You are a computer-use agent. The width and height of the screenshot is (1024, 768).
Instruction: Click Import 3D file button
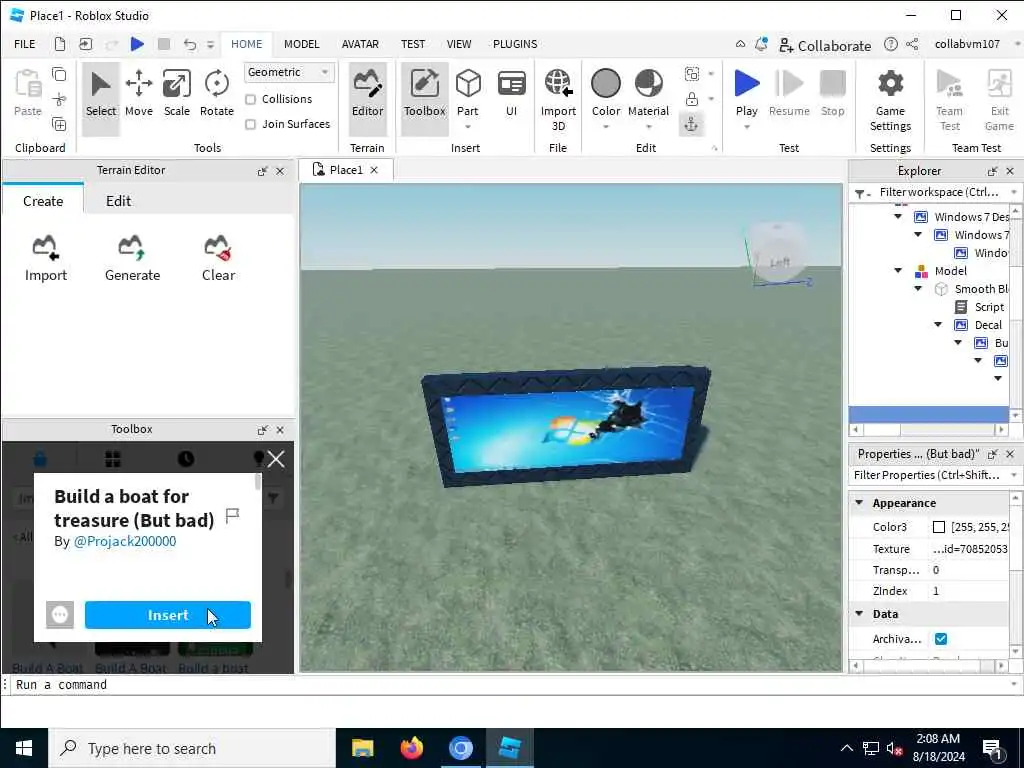click(558, 100)
